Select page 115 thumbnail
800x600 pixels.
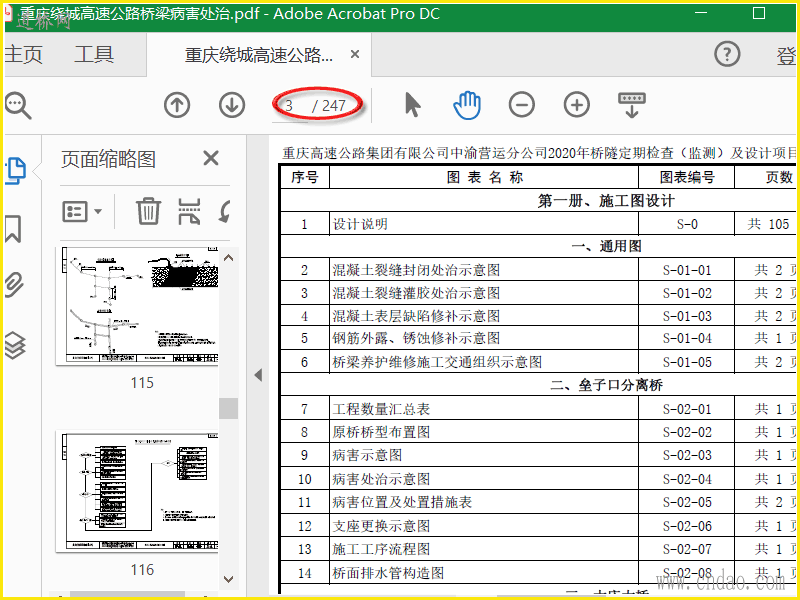click(138, 306)
